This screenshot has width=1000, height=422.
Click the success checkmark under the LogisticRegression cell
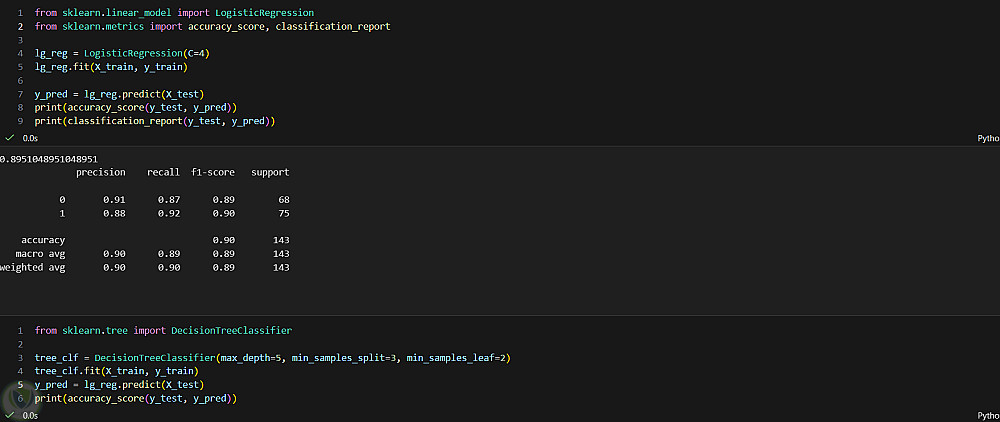pos(9,139)
